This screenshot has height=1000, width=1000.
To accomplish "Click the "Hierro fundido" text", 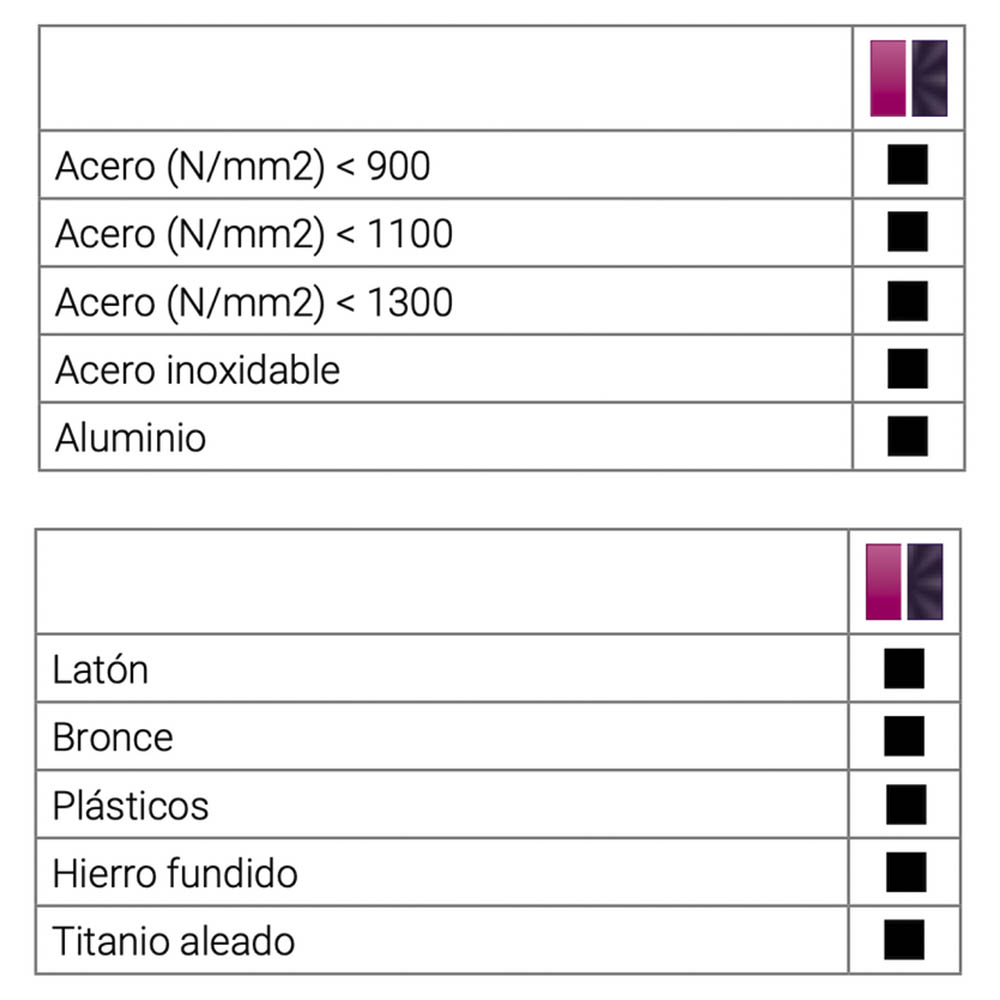I will click(x=175, y=874).
